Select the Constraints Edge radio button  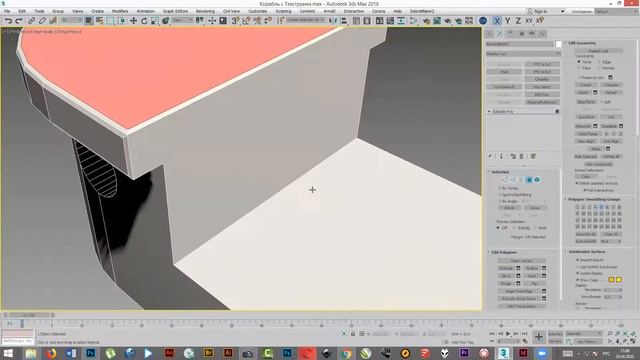[x=600, y=62]
